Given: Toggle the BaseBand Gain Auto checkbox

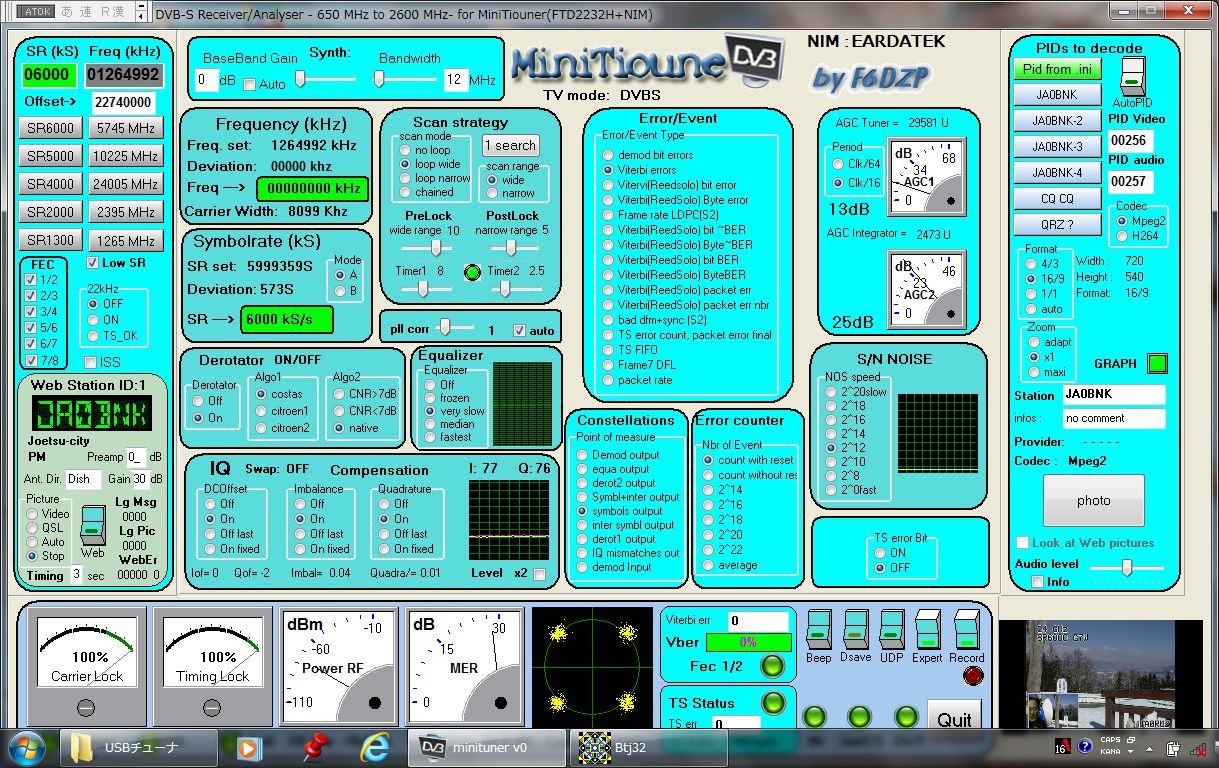Looking at the screenshot, I should click(249, 84).
